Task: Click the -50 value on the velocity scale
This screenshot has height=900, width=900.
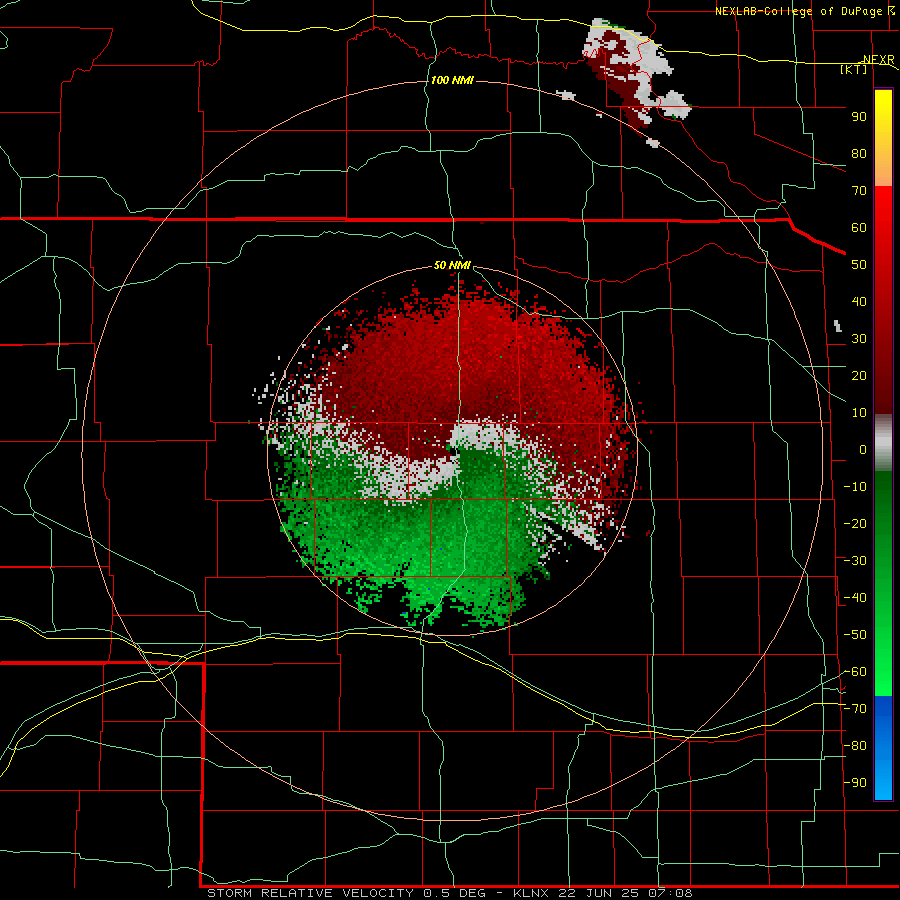Action: pyautogui.click(x=855, y=635)
